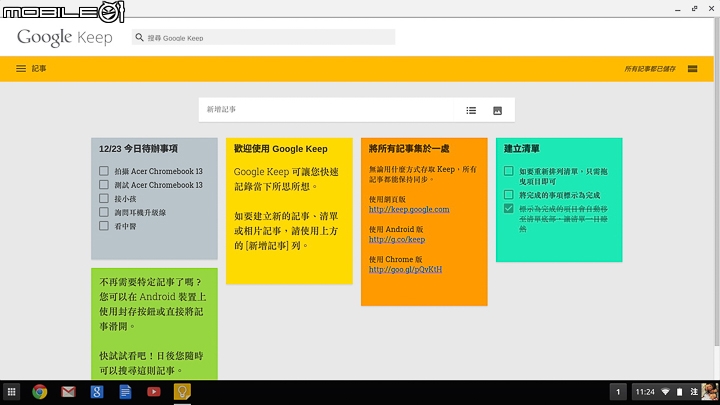720x405 pixels.
Task: Launch Chrome browser from shelf
Action: tap(40, 392)
